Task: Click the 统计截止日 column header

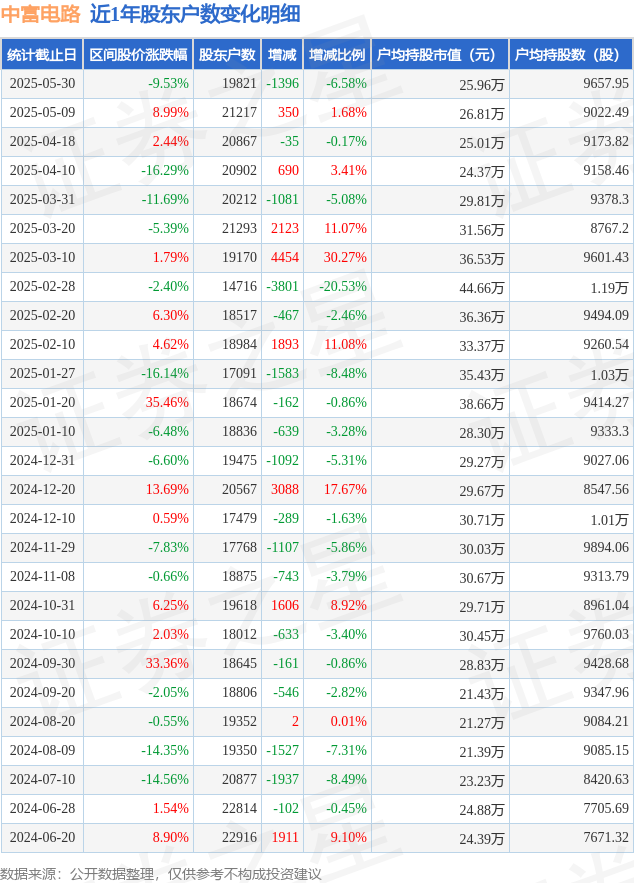Action: (42, 55)
